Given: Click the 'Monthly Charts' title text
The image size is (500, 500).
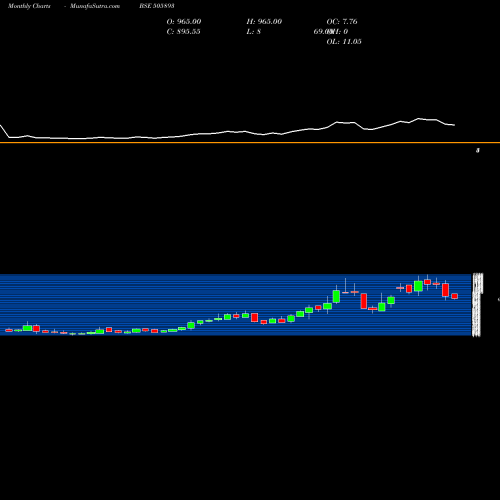Looking at the screenshot, I should tap(29, 6).
